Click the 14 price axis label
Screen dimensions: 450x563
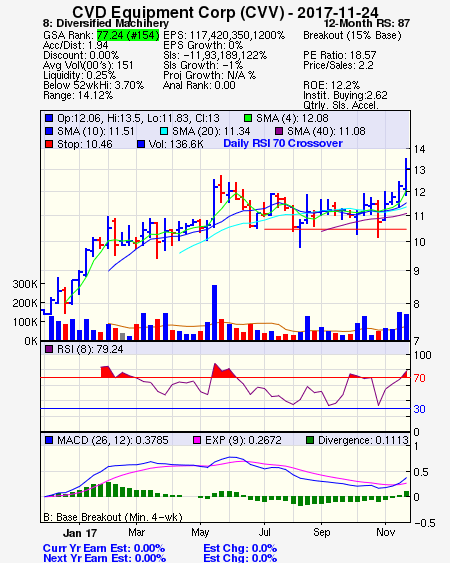tap(419, 149)
